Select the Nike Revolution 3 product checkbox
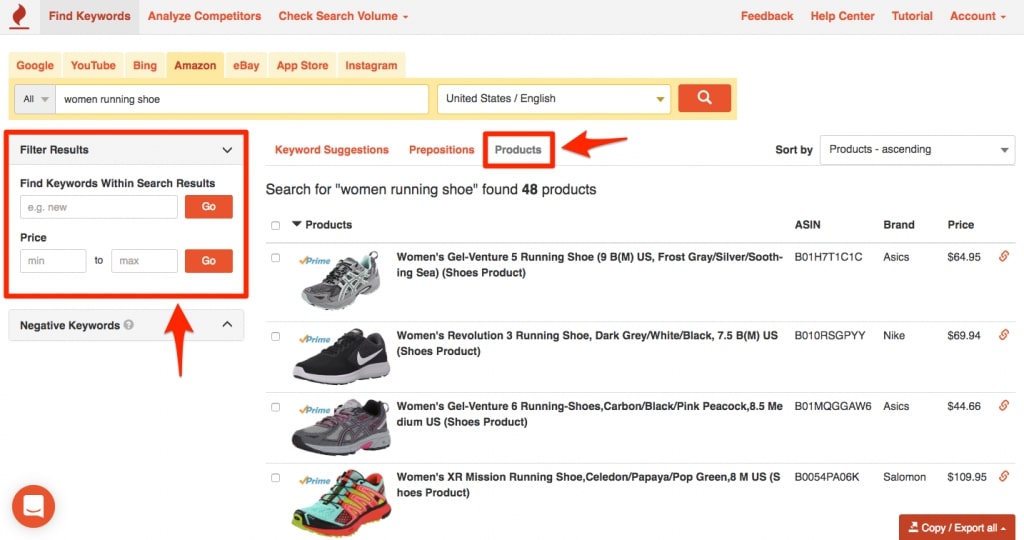Screen dimensions: 1024x540 pos(276,336)
